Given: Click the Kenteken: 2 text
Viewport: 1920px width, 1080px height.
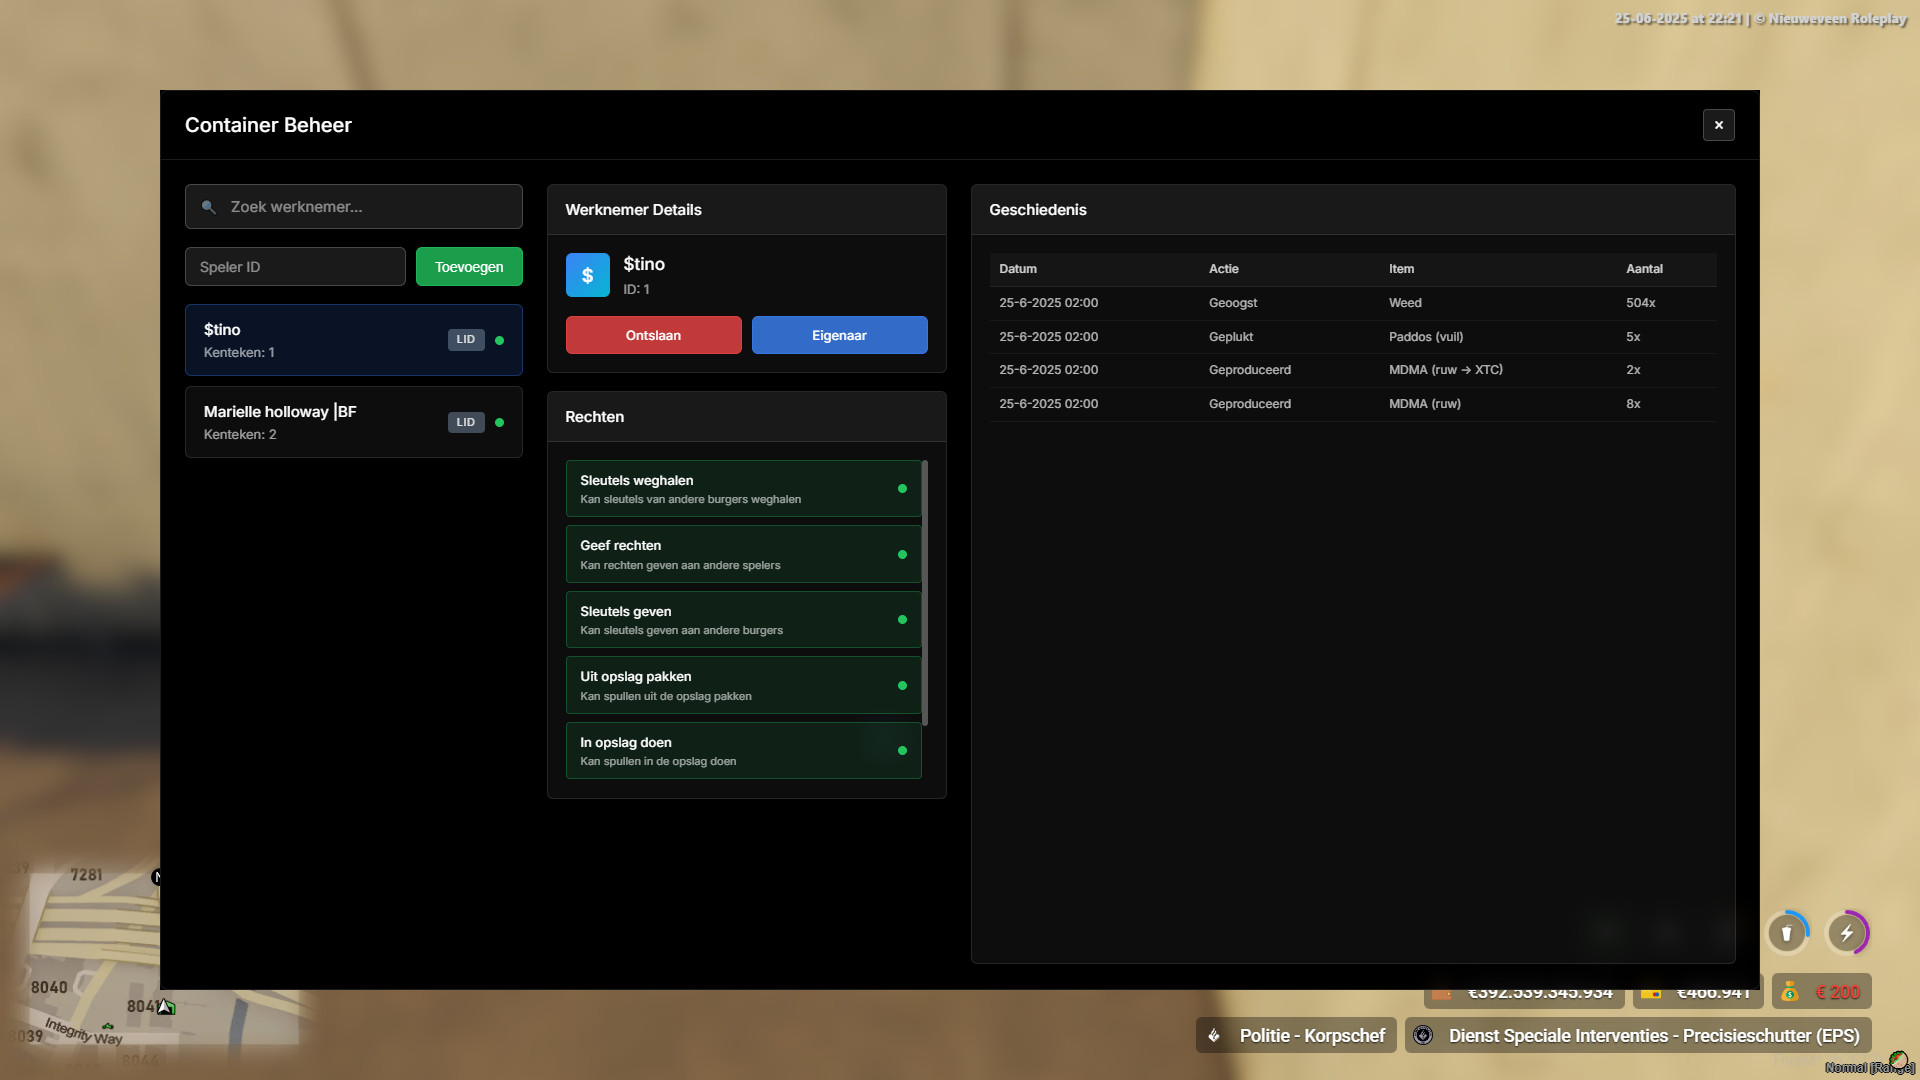Looking at the screenshot, I should pos(240,434).
